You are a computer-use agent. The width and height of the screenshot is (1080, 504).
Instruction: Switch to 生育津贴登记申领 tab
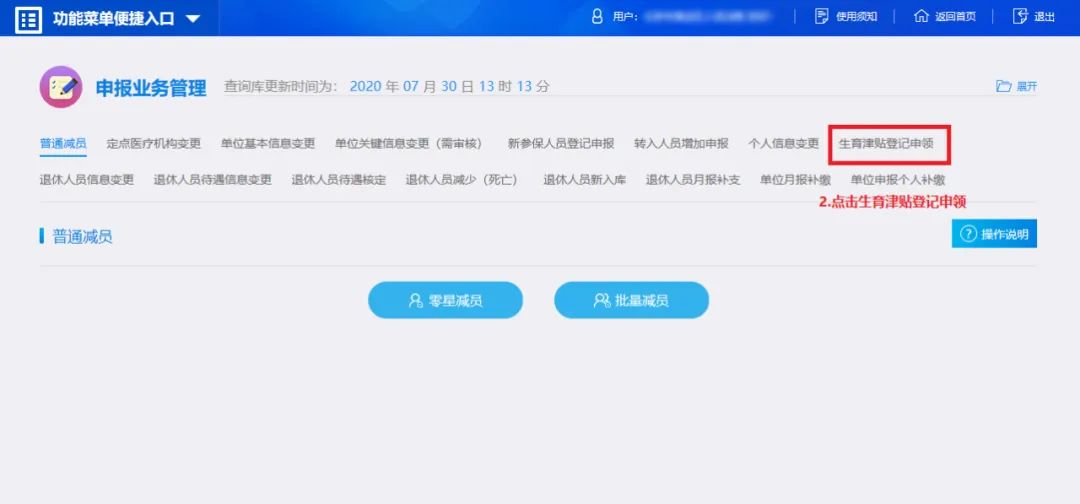pyautogui.click(x=886, y=143)
